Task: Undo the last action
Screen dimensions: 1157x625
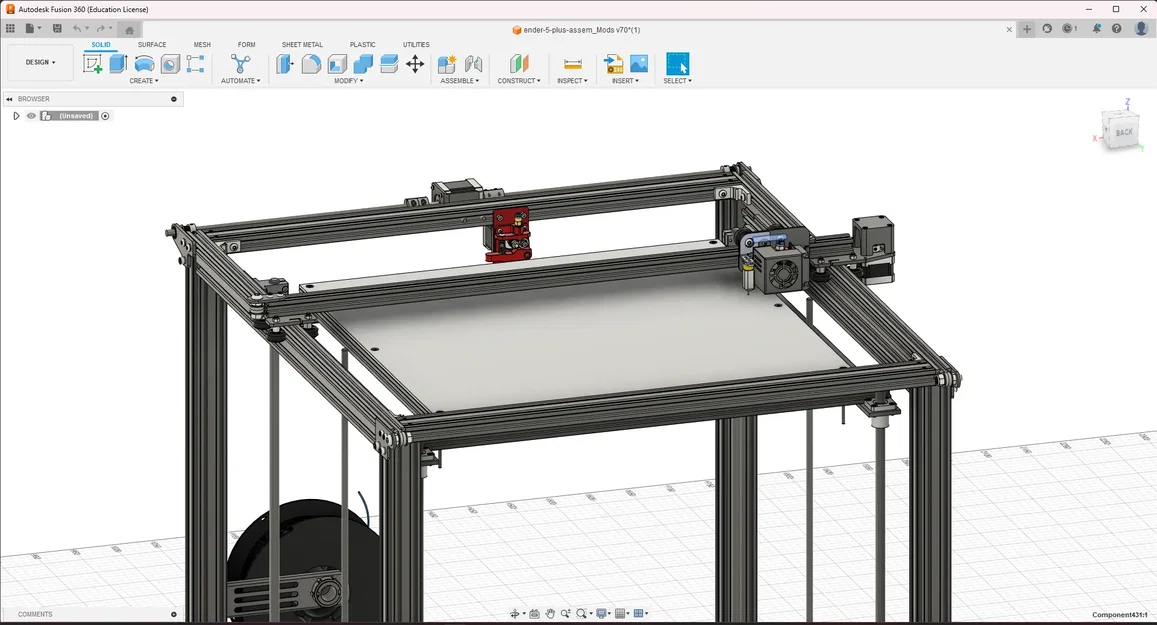Action: (x=77, y=29)
